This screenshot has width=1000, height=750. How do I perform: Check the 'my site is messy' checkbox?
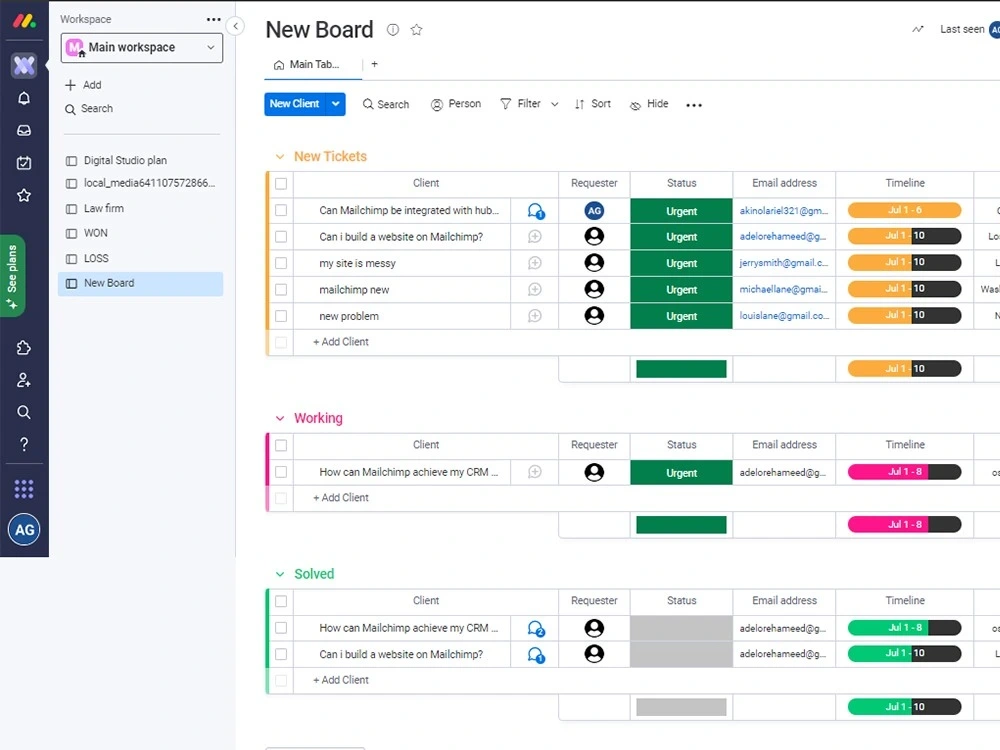coord(281,263)
